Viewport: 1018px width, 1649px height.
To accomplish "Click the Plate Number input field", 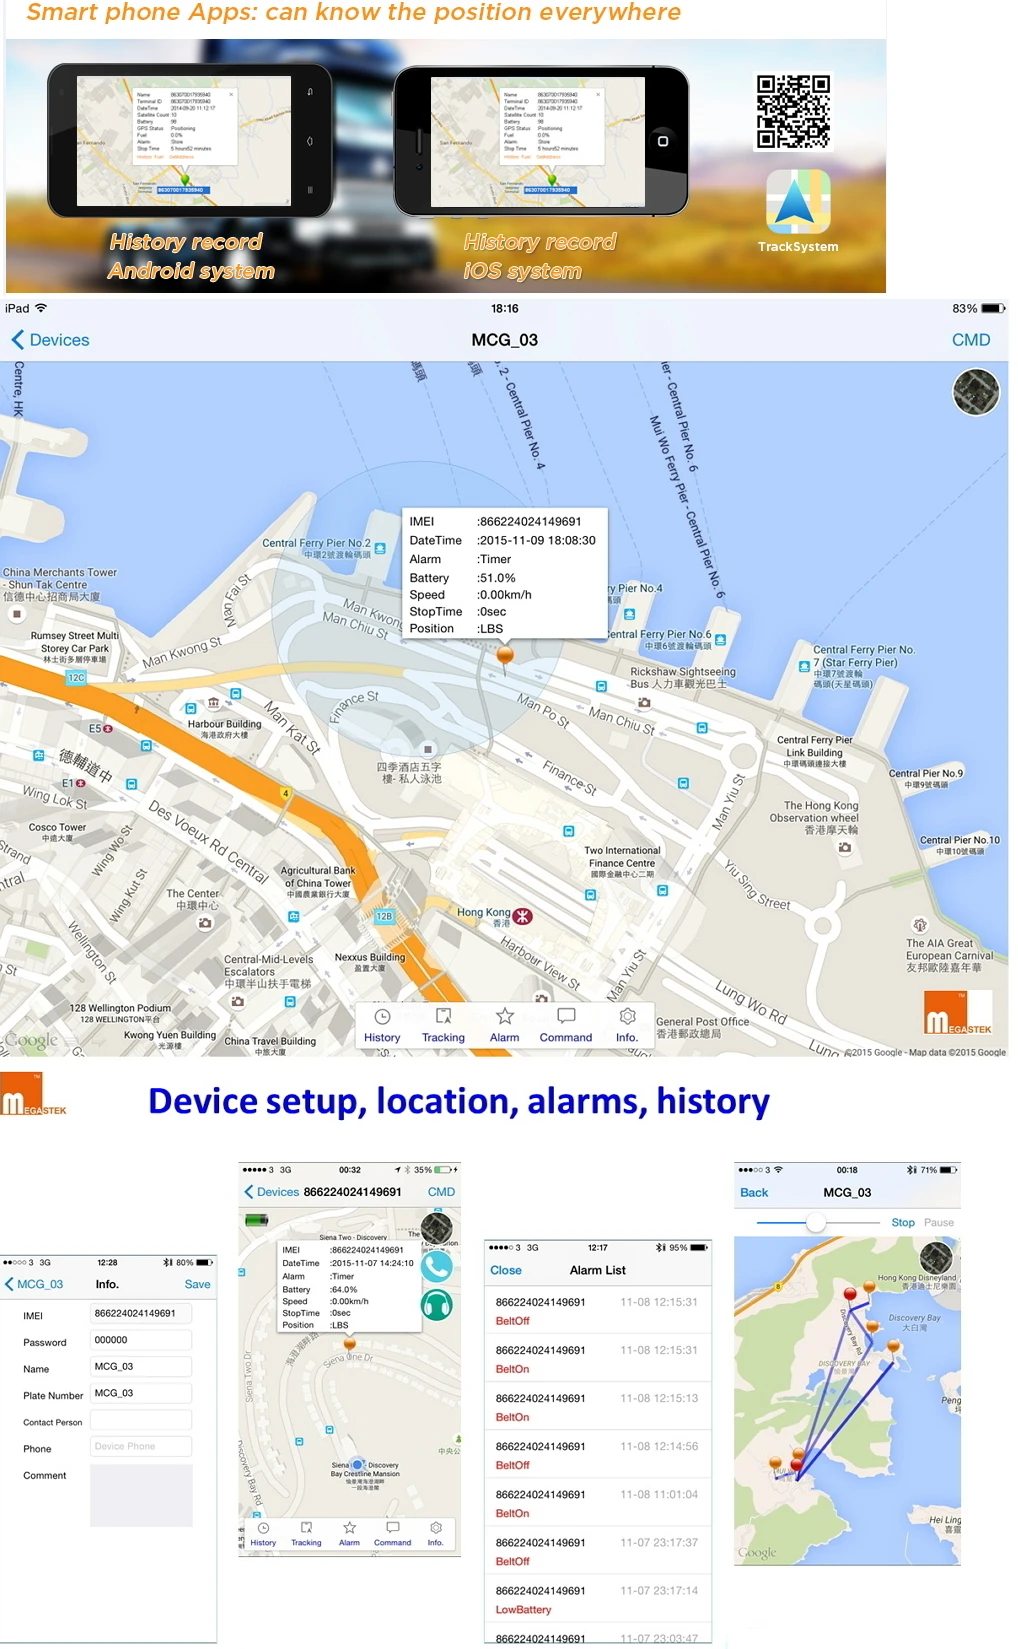I will pyautogui.click(x=140, y=1393).
